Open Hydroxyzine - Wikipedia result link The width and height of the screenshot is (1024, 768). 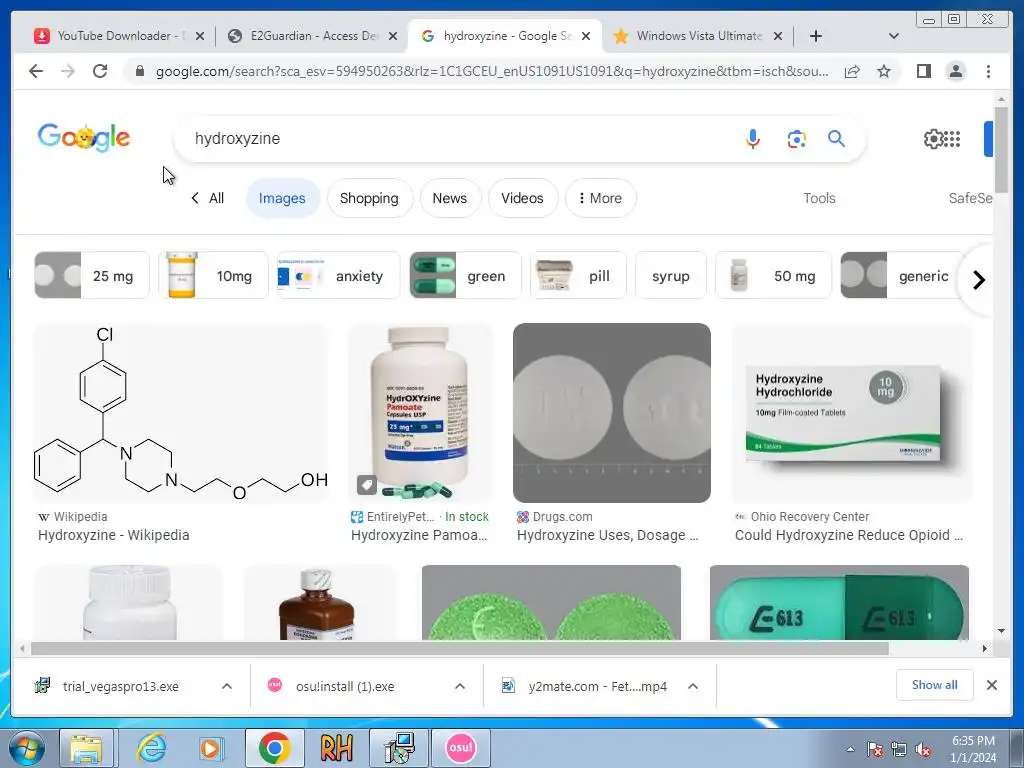(114, 535)
